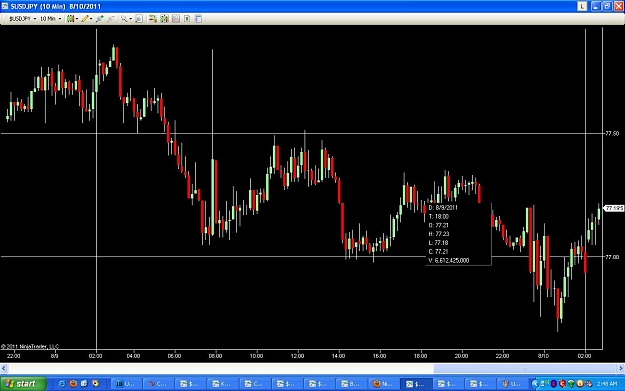Open the 10 Min interval dropdown
Viewport: 625px width, 391px height.
pos(50,19)
